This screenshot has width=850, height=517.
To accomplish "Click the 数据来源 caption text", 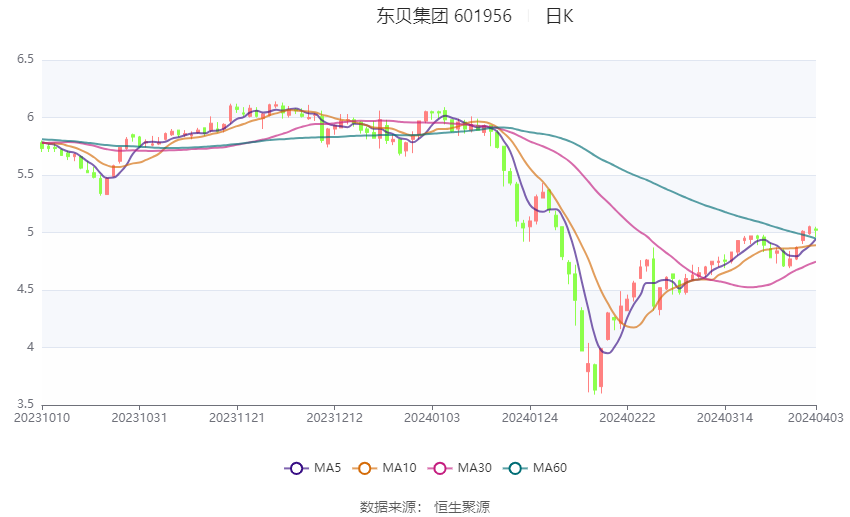I will 387,507.
